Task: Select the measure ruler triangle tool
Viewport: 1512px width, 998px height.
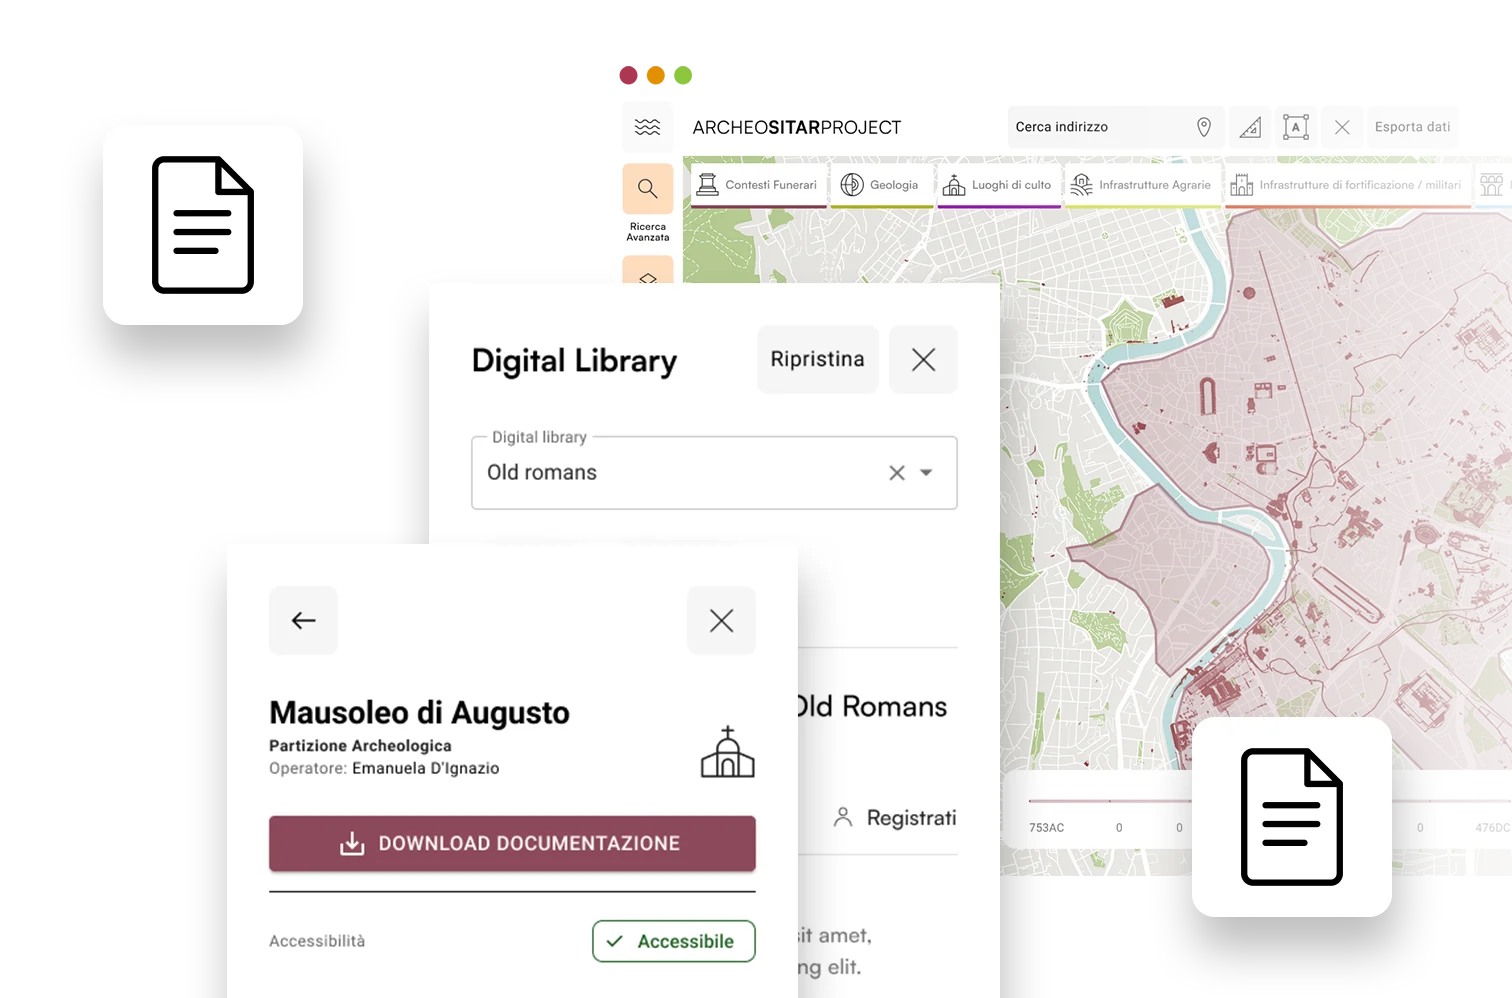Action: click(1250, 127)
